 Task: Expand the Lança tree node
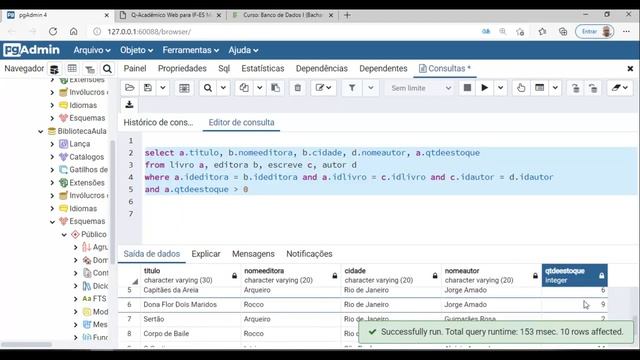pos(52,144)
